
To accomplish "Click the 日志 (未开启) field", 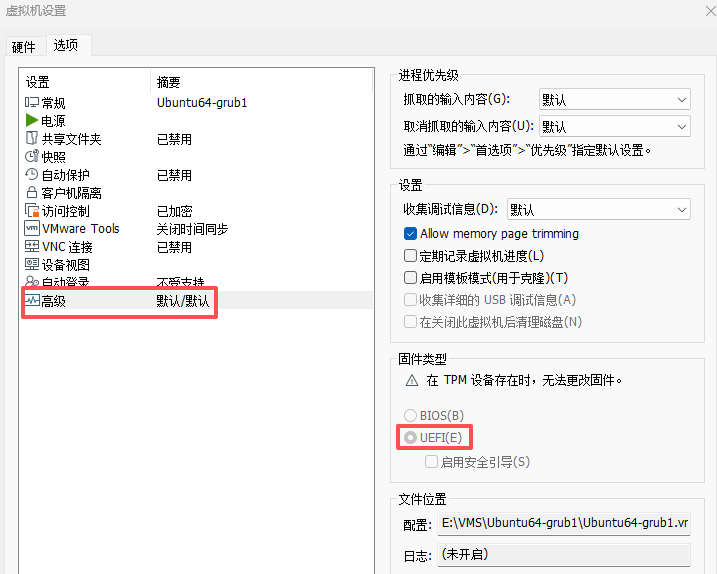I will (x=564, y=555).
